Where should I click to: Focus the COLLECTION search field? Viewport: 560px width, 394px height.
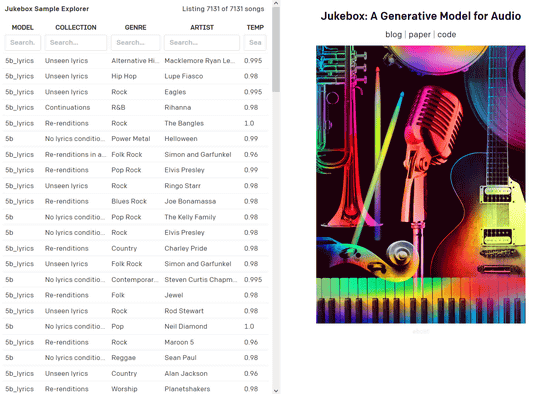tap(76, 43)
